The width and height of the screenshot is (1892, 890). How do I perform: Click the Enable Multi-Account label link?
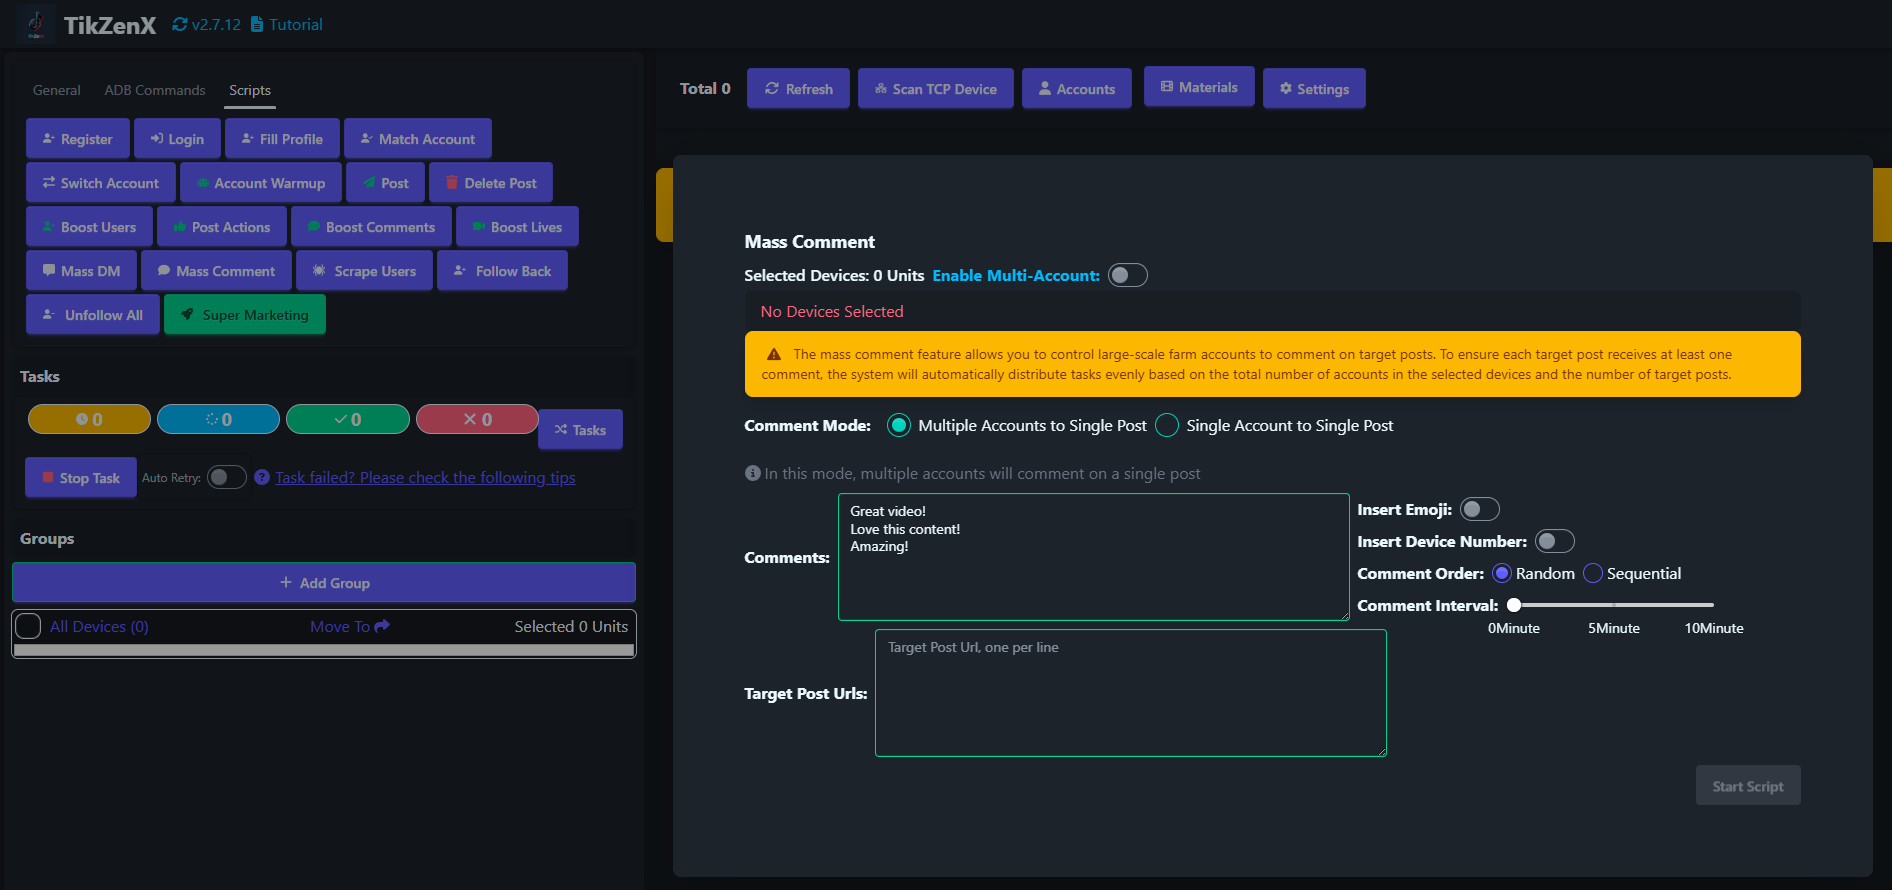pos(1016,275)
